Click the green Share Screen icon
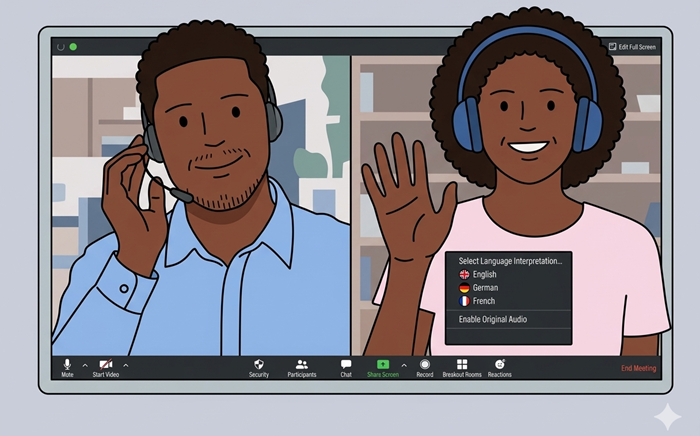Screen dimensions: 700x436 click(x=383, y=365)
